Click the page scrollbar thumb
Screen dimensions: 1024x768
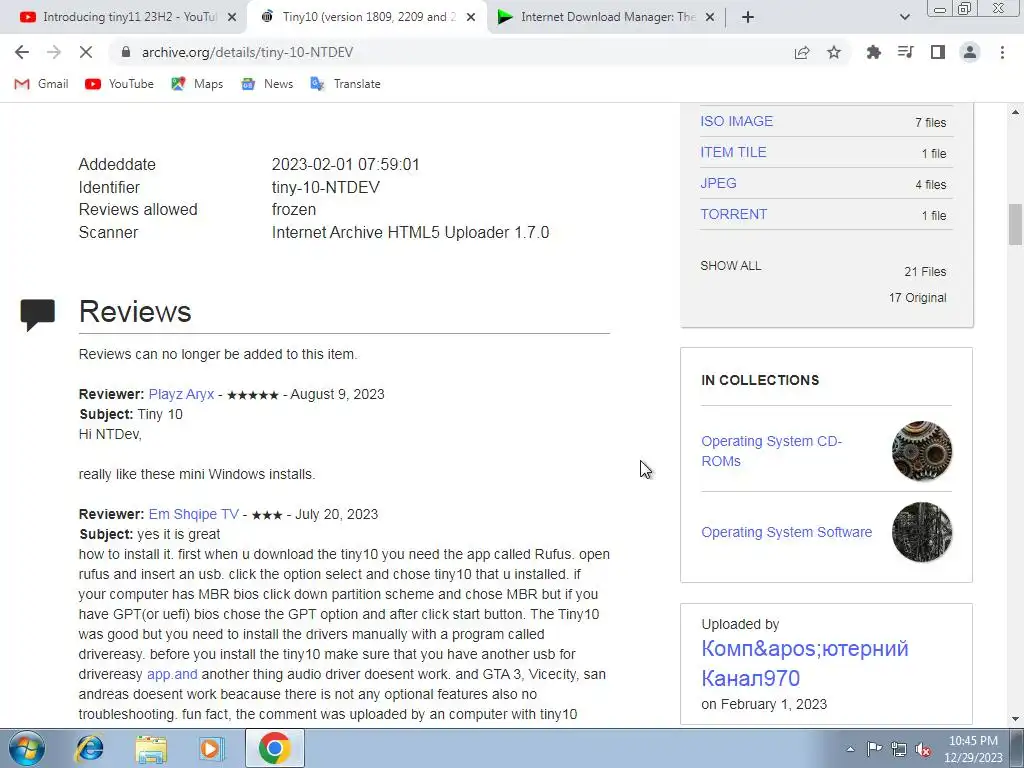point(1015,224)
